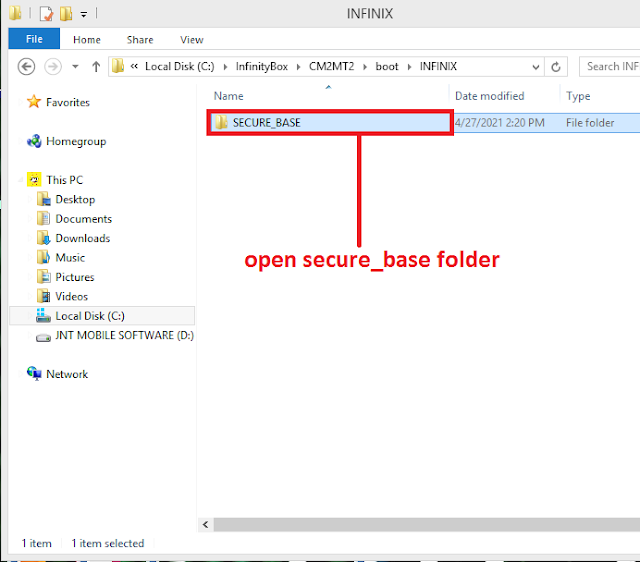The height and width of the screenshot is (562, 640).
Task: Click the address bar folder icon
Action: tap(118, 66)
